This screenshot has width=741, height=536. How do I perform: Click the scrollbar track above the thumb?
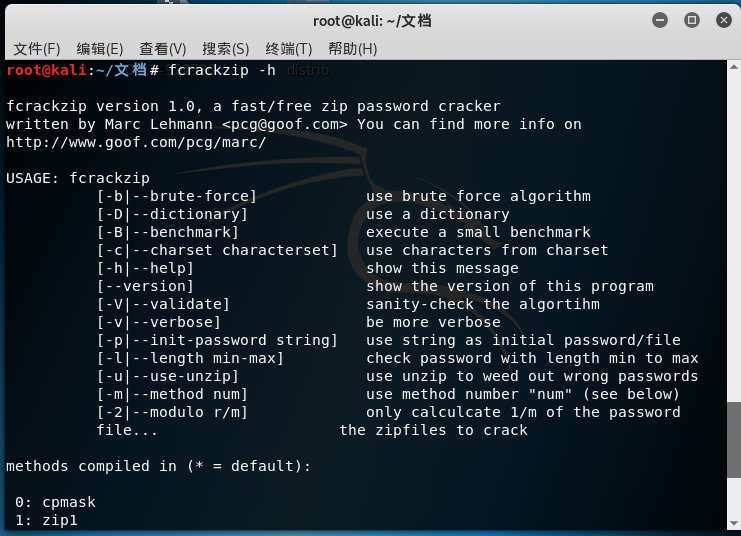pos(733,236)
